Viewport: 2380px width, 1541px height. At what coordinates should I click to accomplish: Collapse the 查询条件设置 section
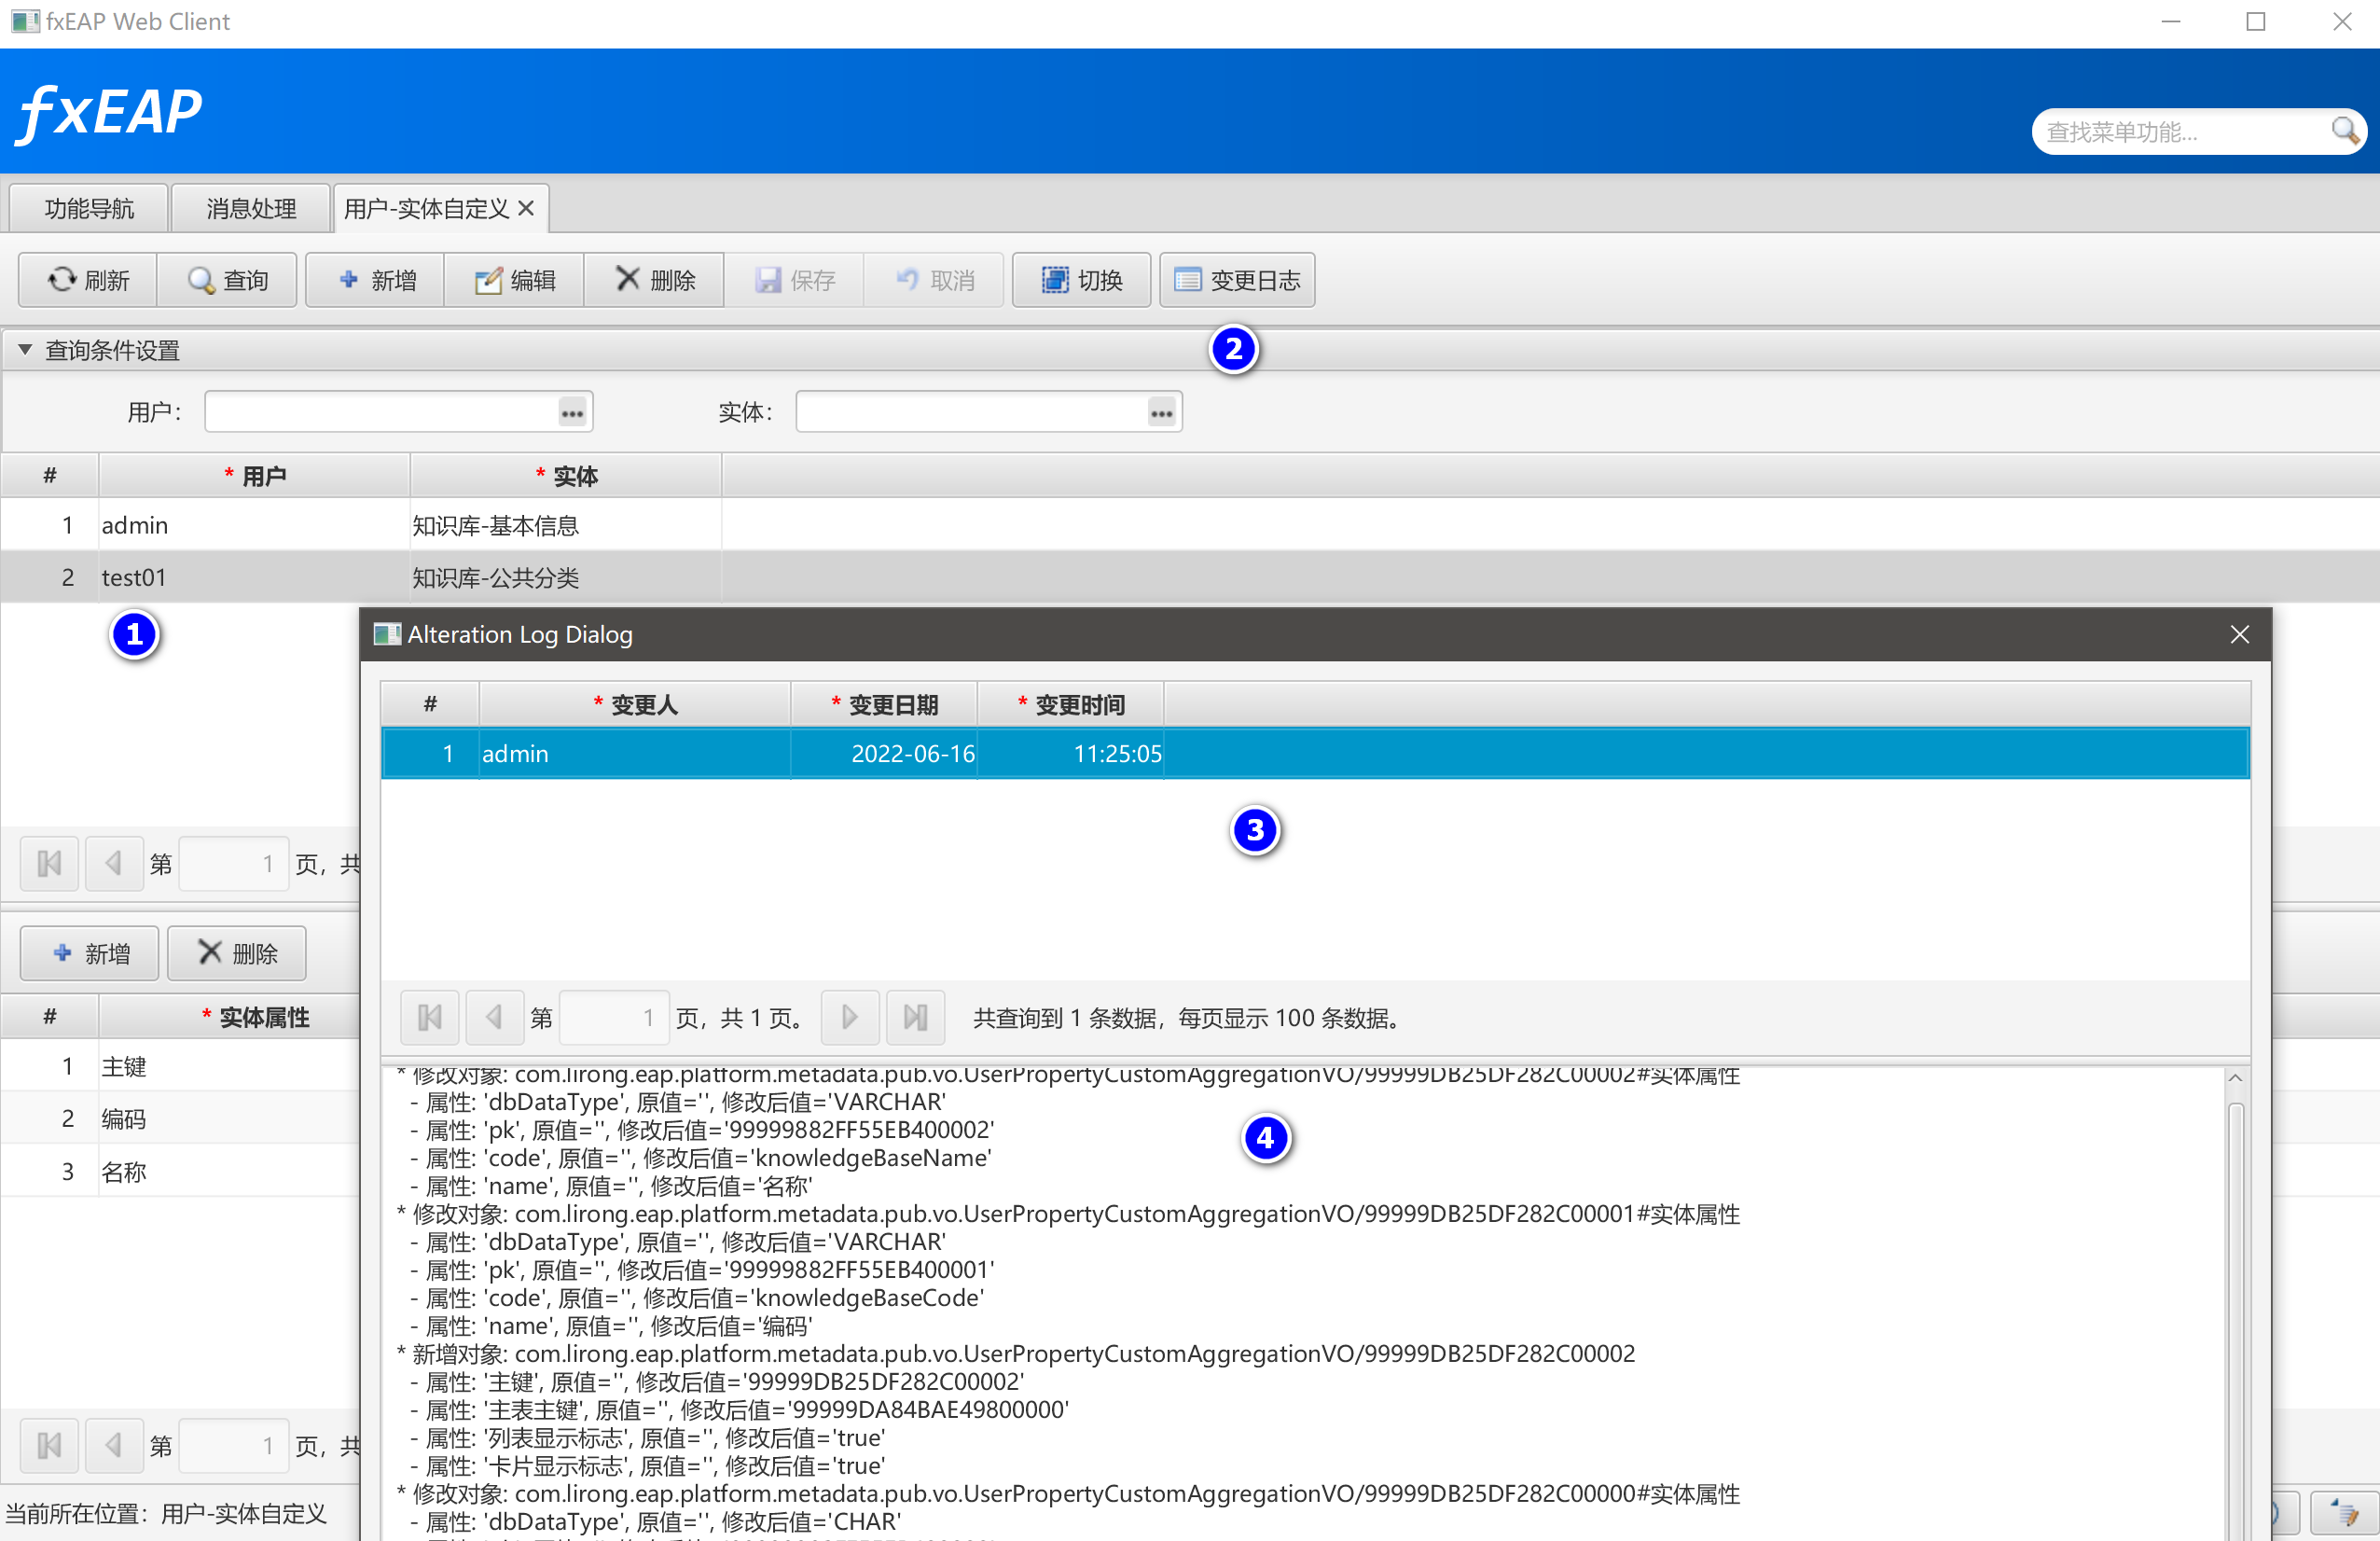coord(25,349)
